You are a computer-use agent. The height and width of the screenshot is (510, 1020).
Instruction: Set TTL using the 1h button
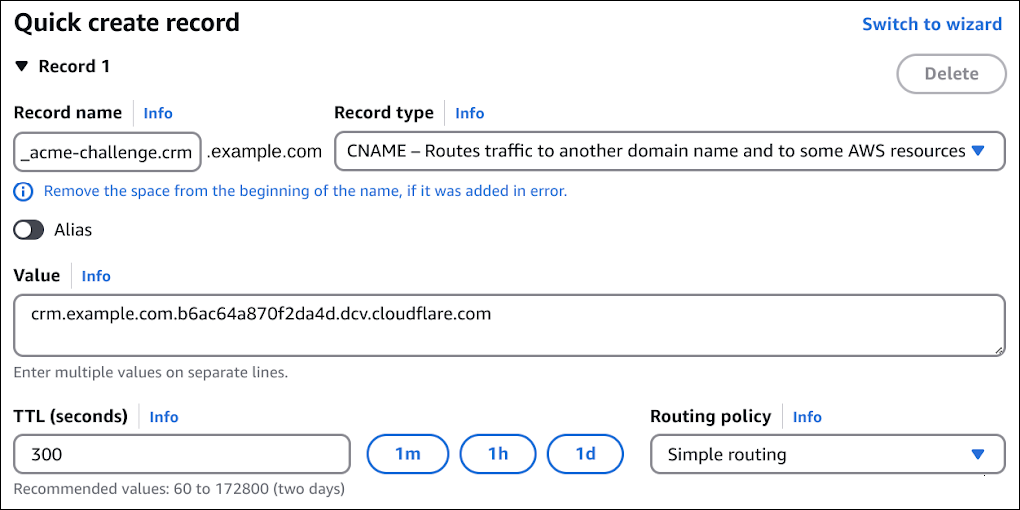tap(498, 454)
